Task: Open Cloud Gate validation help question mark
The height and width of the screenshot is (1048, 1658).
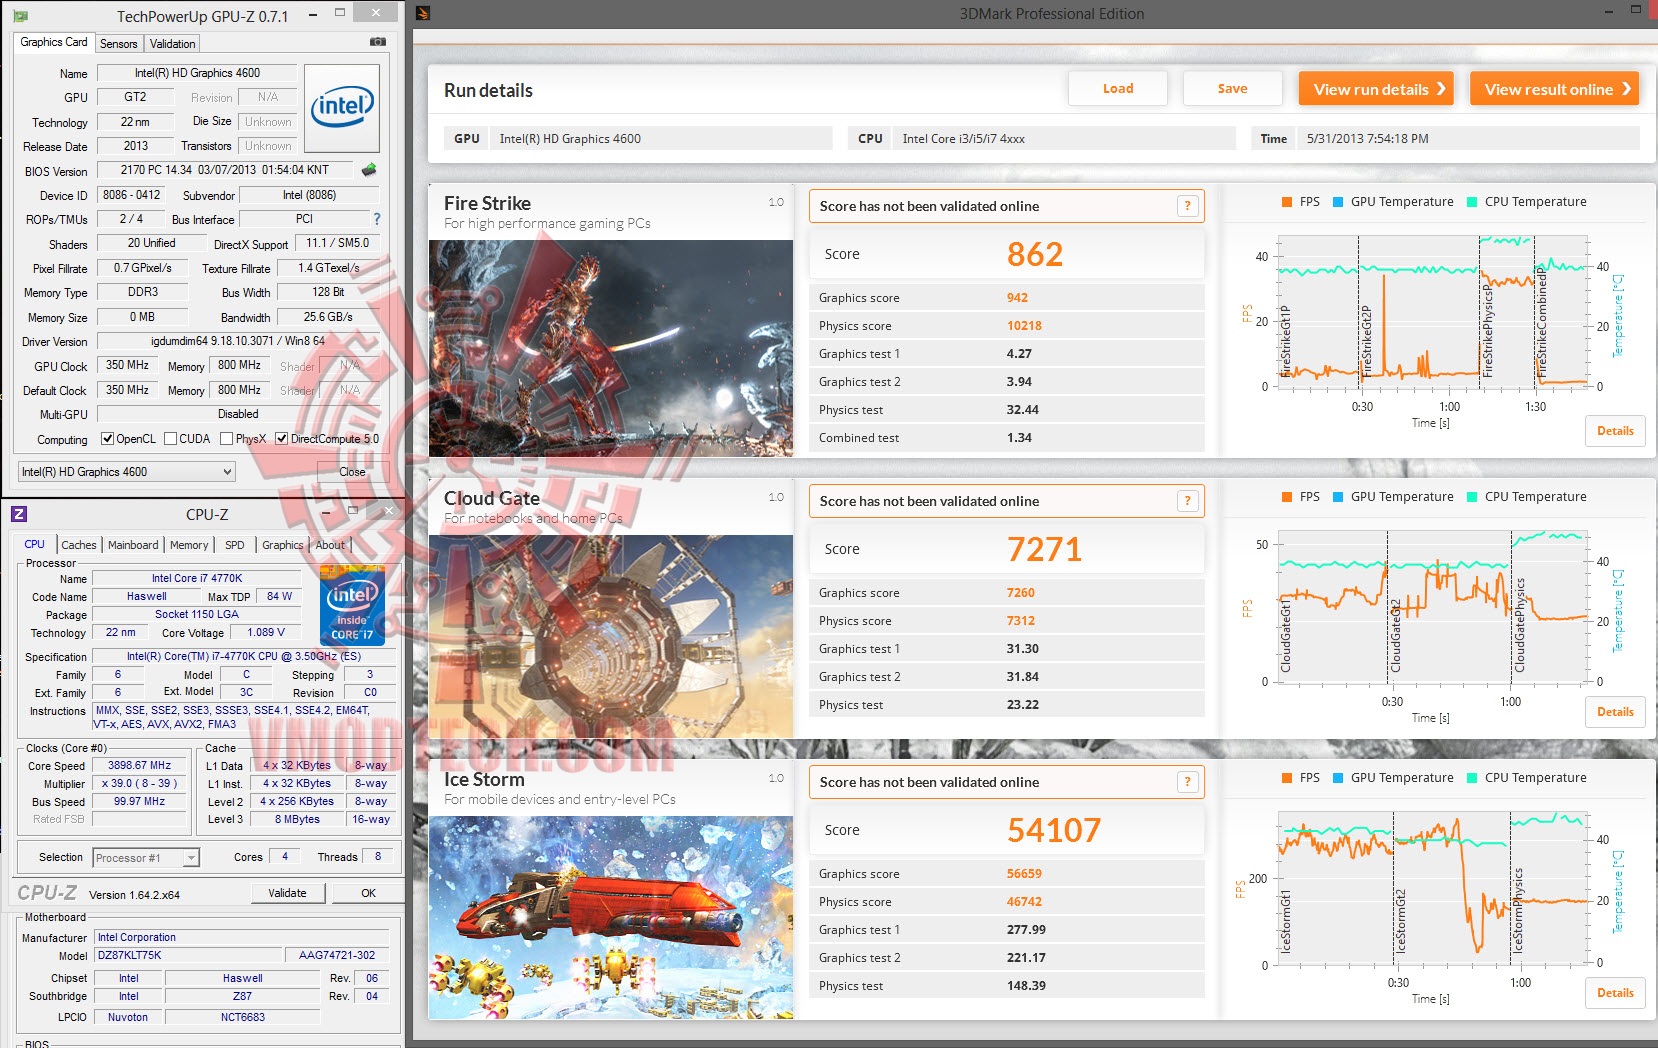Action: 1188,501
